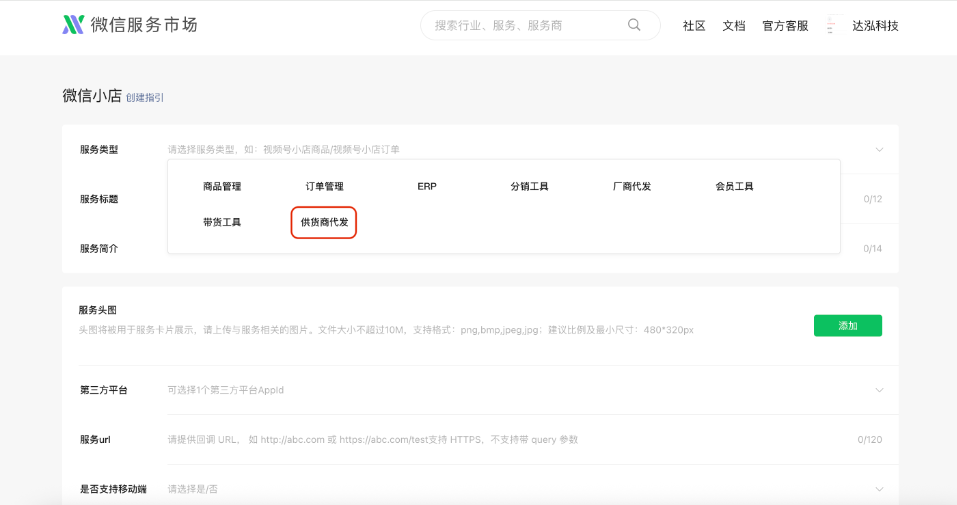The image size is (957, 505).
Task: Click the user avatar icon beside 达泓科技
Action: pyautogui.click(x=830, y=26)
